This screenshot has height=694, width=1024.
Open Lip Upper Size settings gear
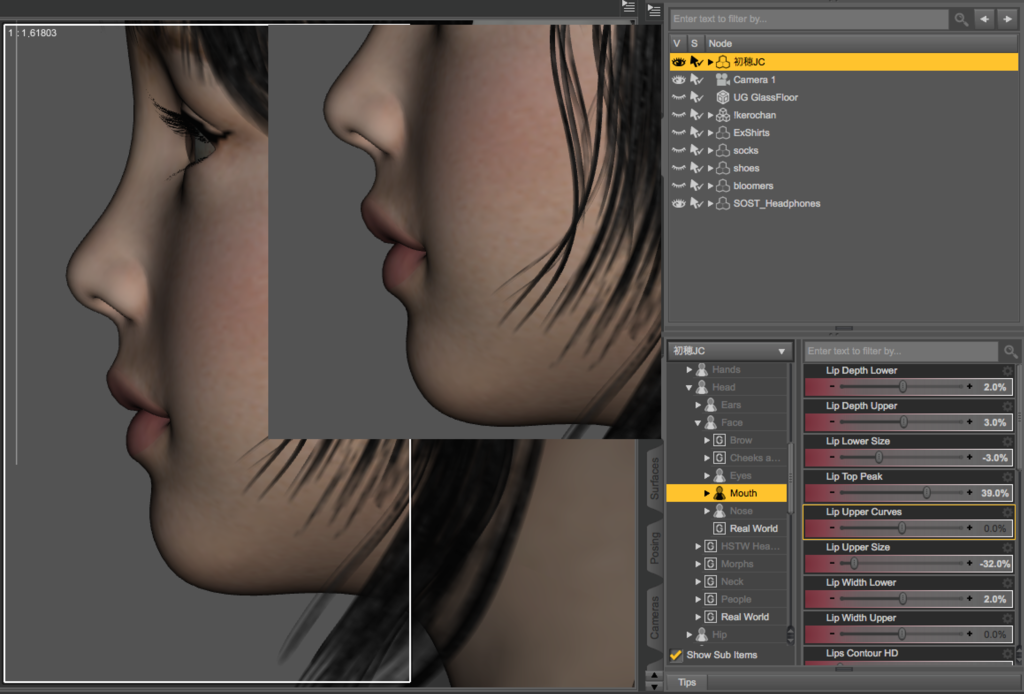tap(1007, 547)
